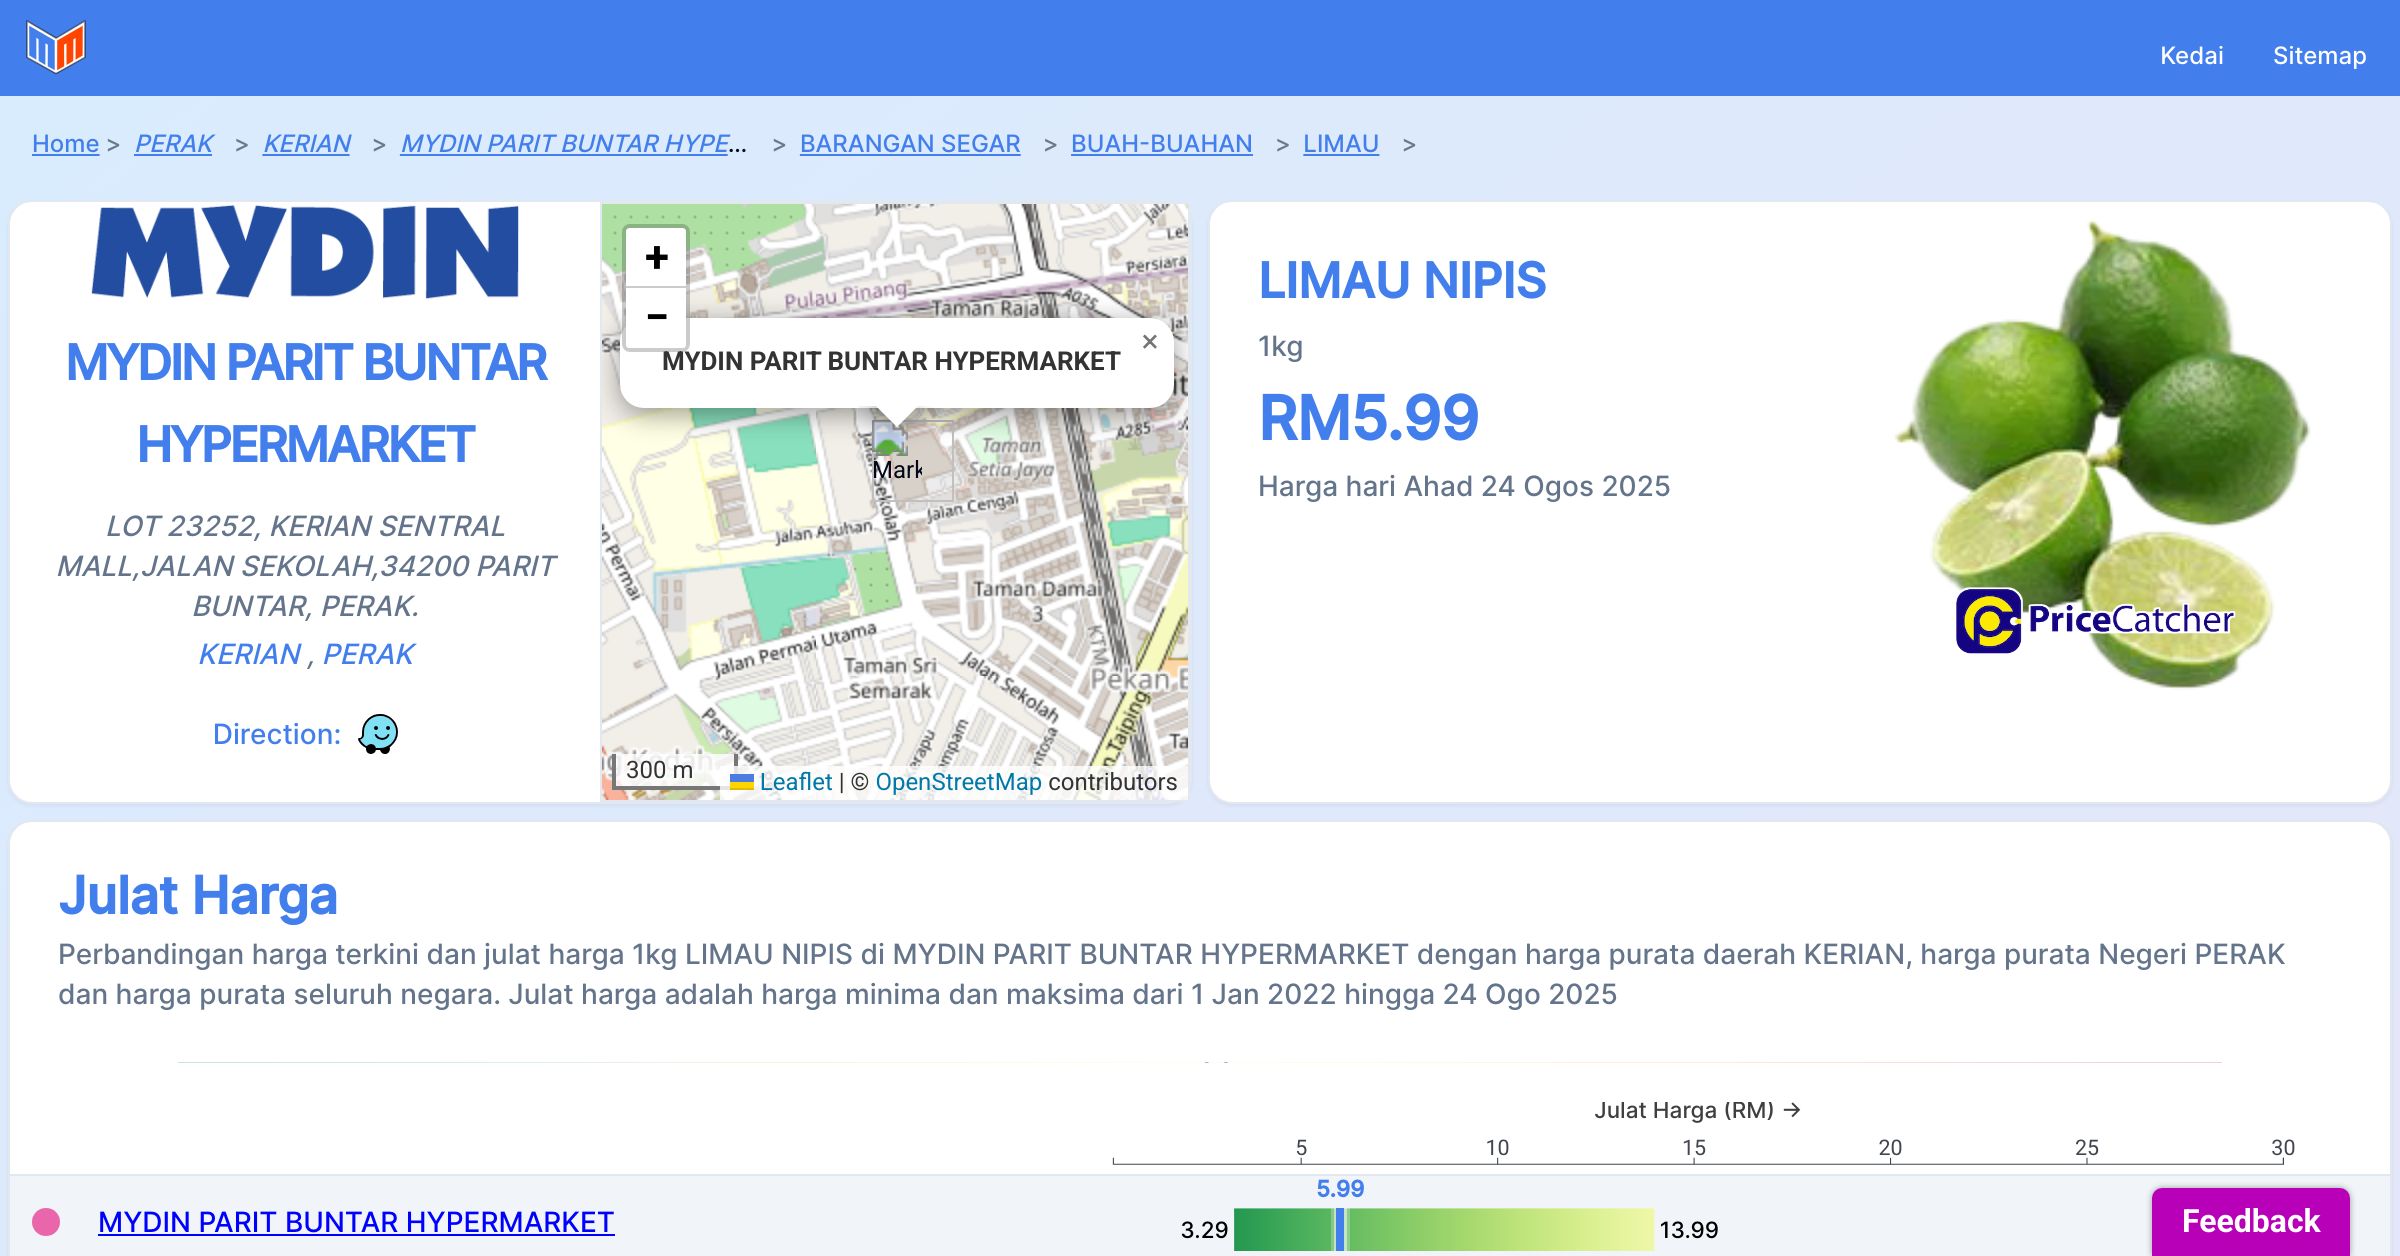Open the PERAK breadcrumb link
Viewport: 2400px width, 1256px height.
(174, 144)
